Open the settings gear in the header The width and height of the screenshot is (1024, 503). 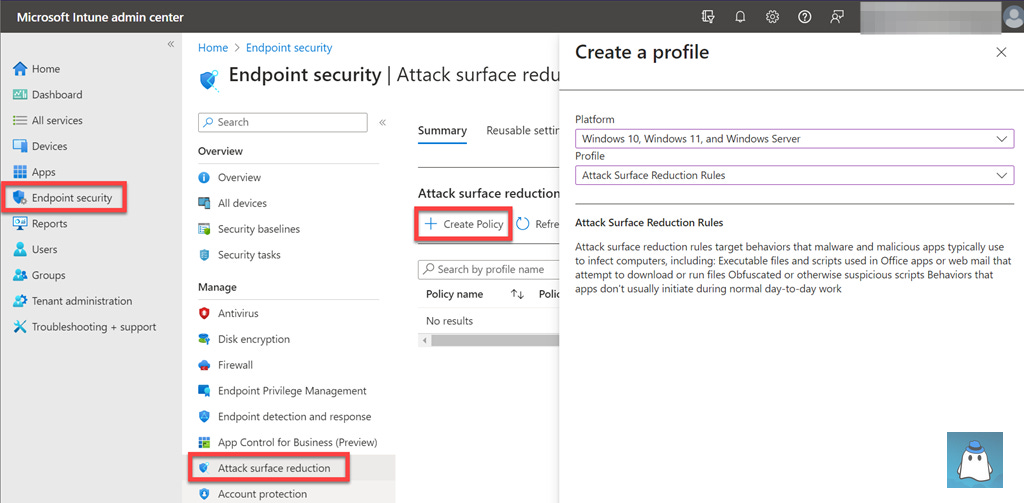click(772, 17)
